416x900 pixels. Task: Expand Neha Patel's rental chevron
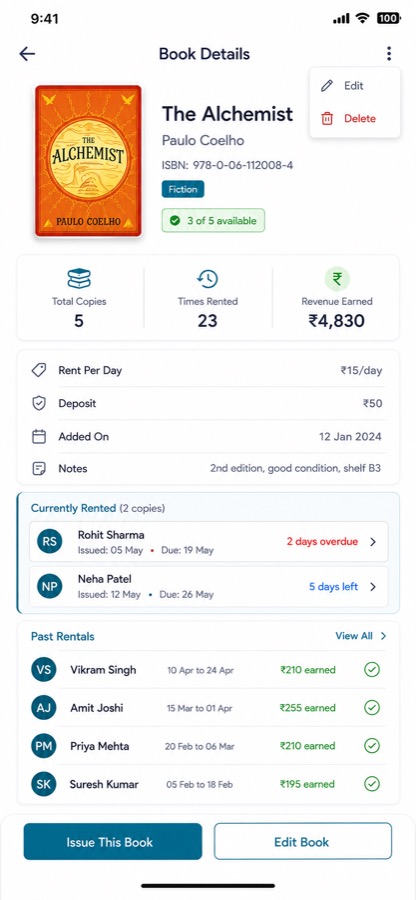[373, 587]
